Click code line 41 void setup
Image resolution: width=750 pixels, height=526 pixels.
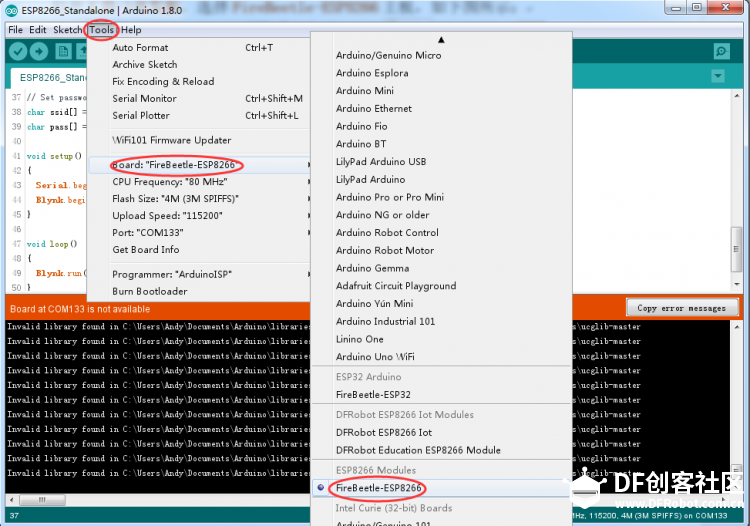click(54, 156)
